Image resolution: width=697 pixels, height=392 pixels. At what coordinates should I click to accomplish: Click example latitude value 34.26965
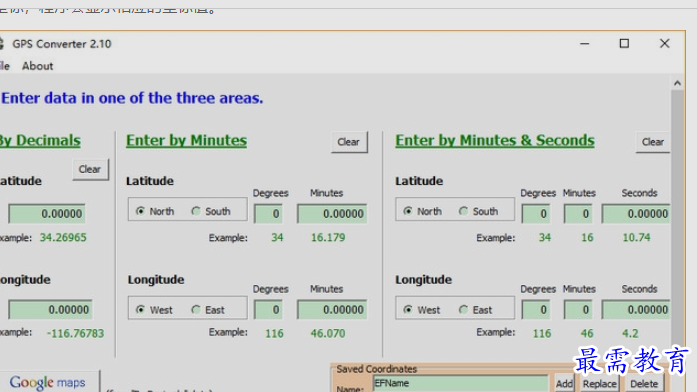click(63, 237)
